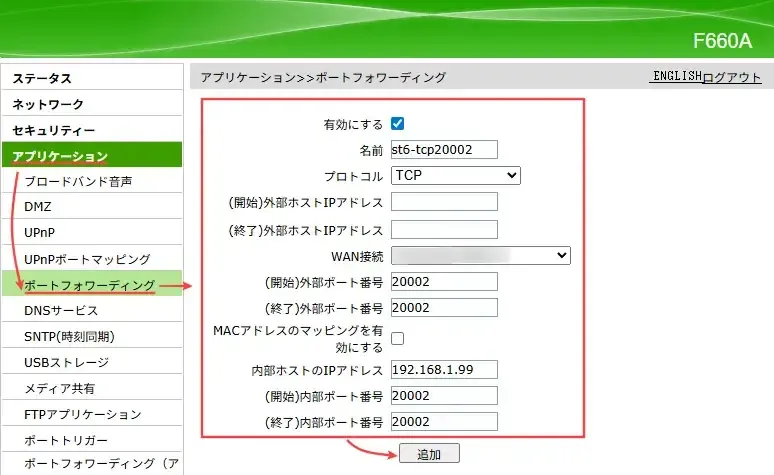Uncheck the 有効にする checkbox
774x475 pixels.
click(397, 123)
